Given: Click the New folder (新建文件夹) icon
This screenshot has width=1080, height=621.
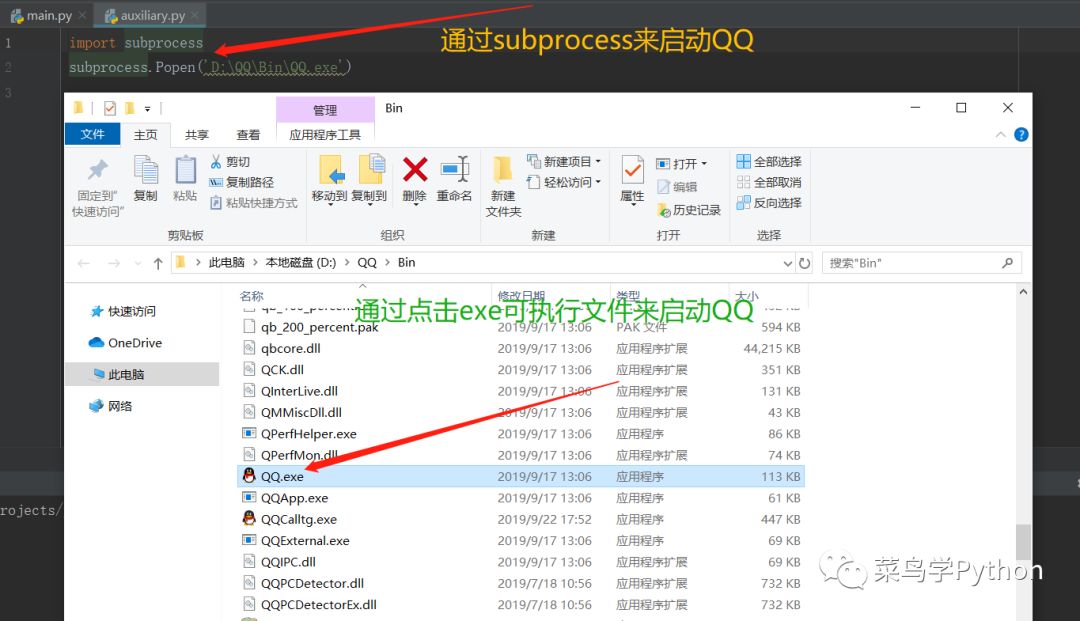Looking at the screenshot, I should click(x=502, y=169).
